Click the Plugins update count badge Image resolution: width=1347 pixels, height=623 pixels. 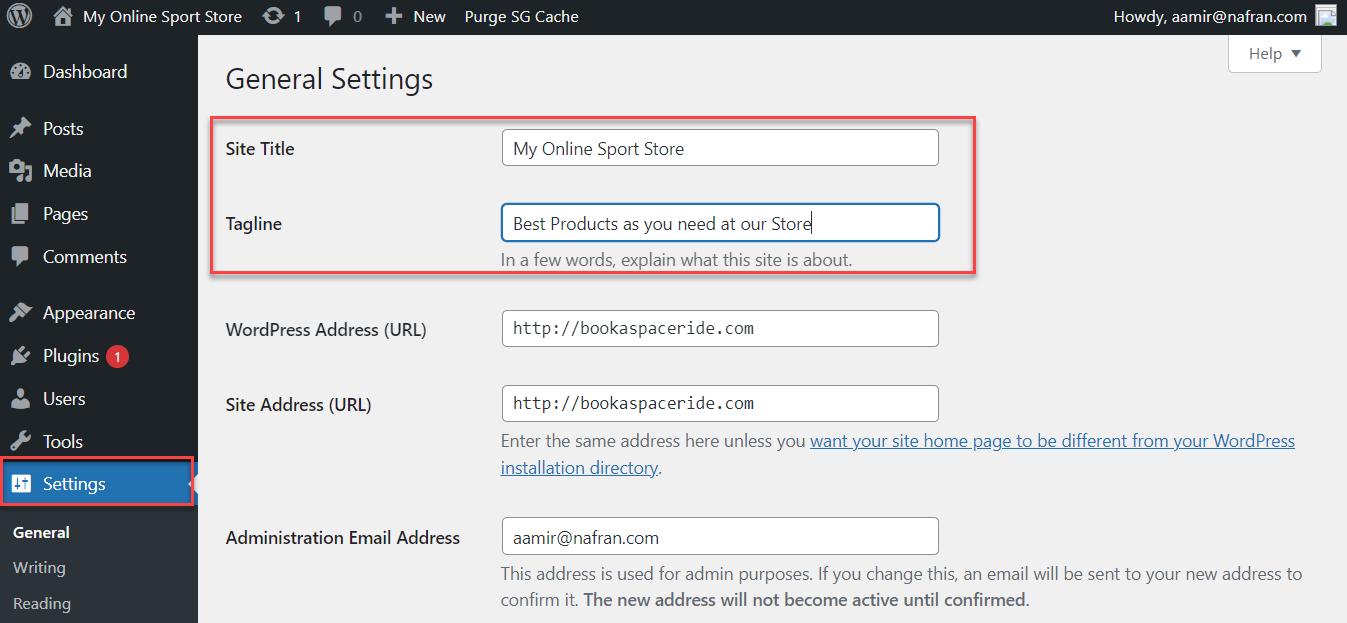click(117, 356)
